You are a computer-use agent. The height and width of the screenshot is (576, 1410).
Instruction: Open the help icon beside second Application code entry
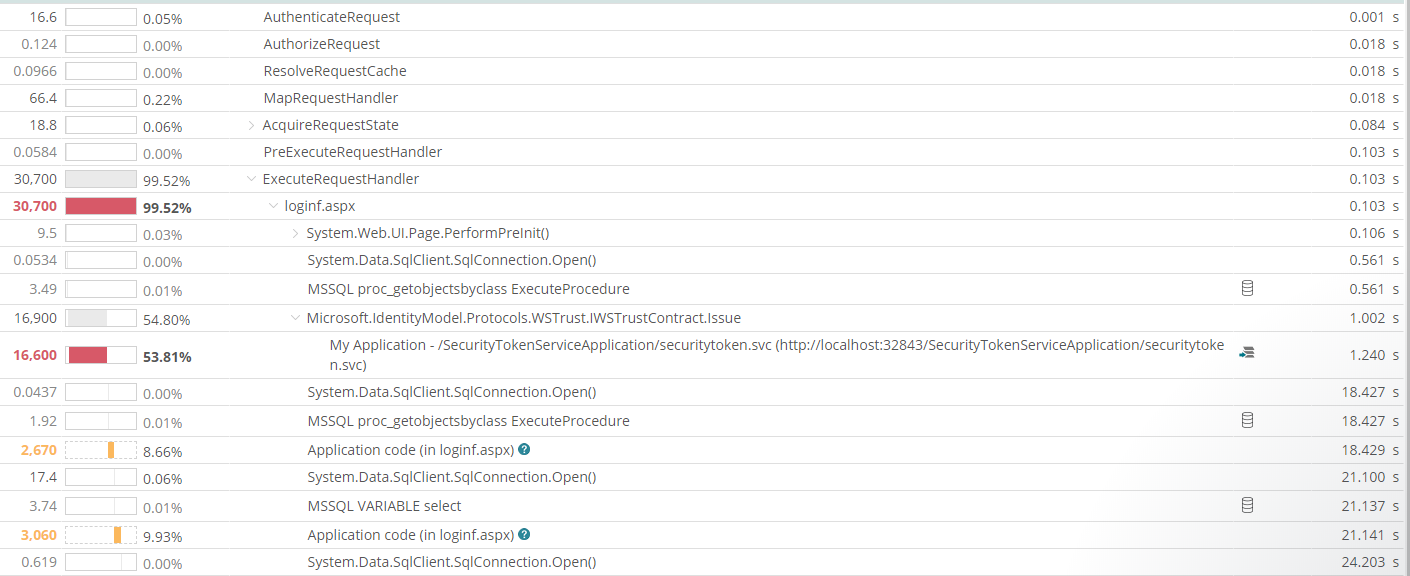pos(524,534)
